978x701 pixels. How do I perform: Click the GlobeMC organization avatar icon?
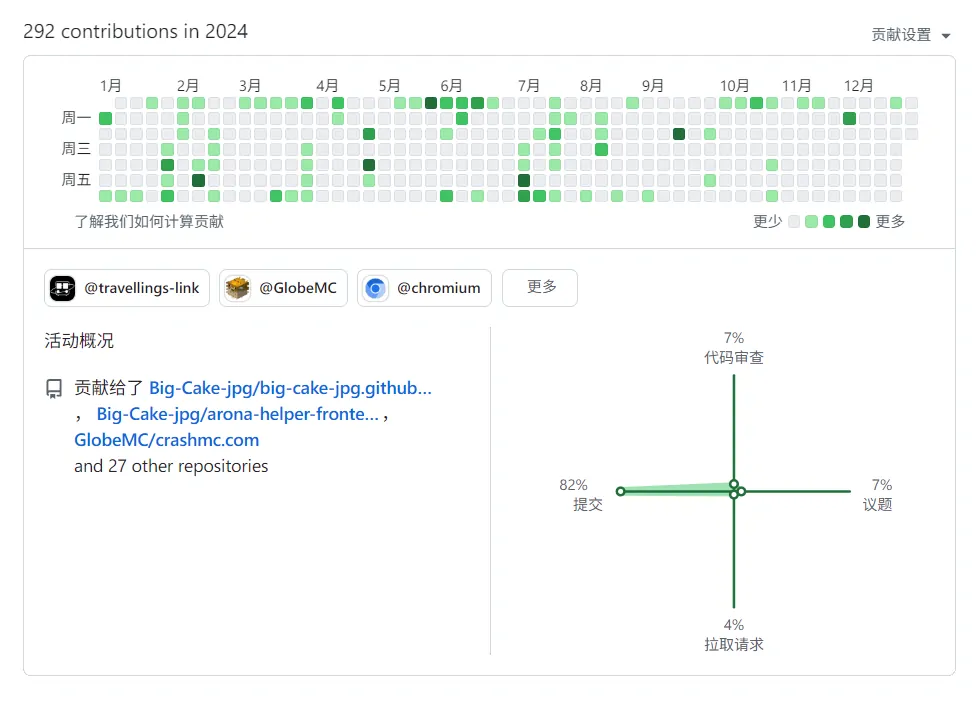tap(238, 288)
